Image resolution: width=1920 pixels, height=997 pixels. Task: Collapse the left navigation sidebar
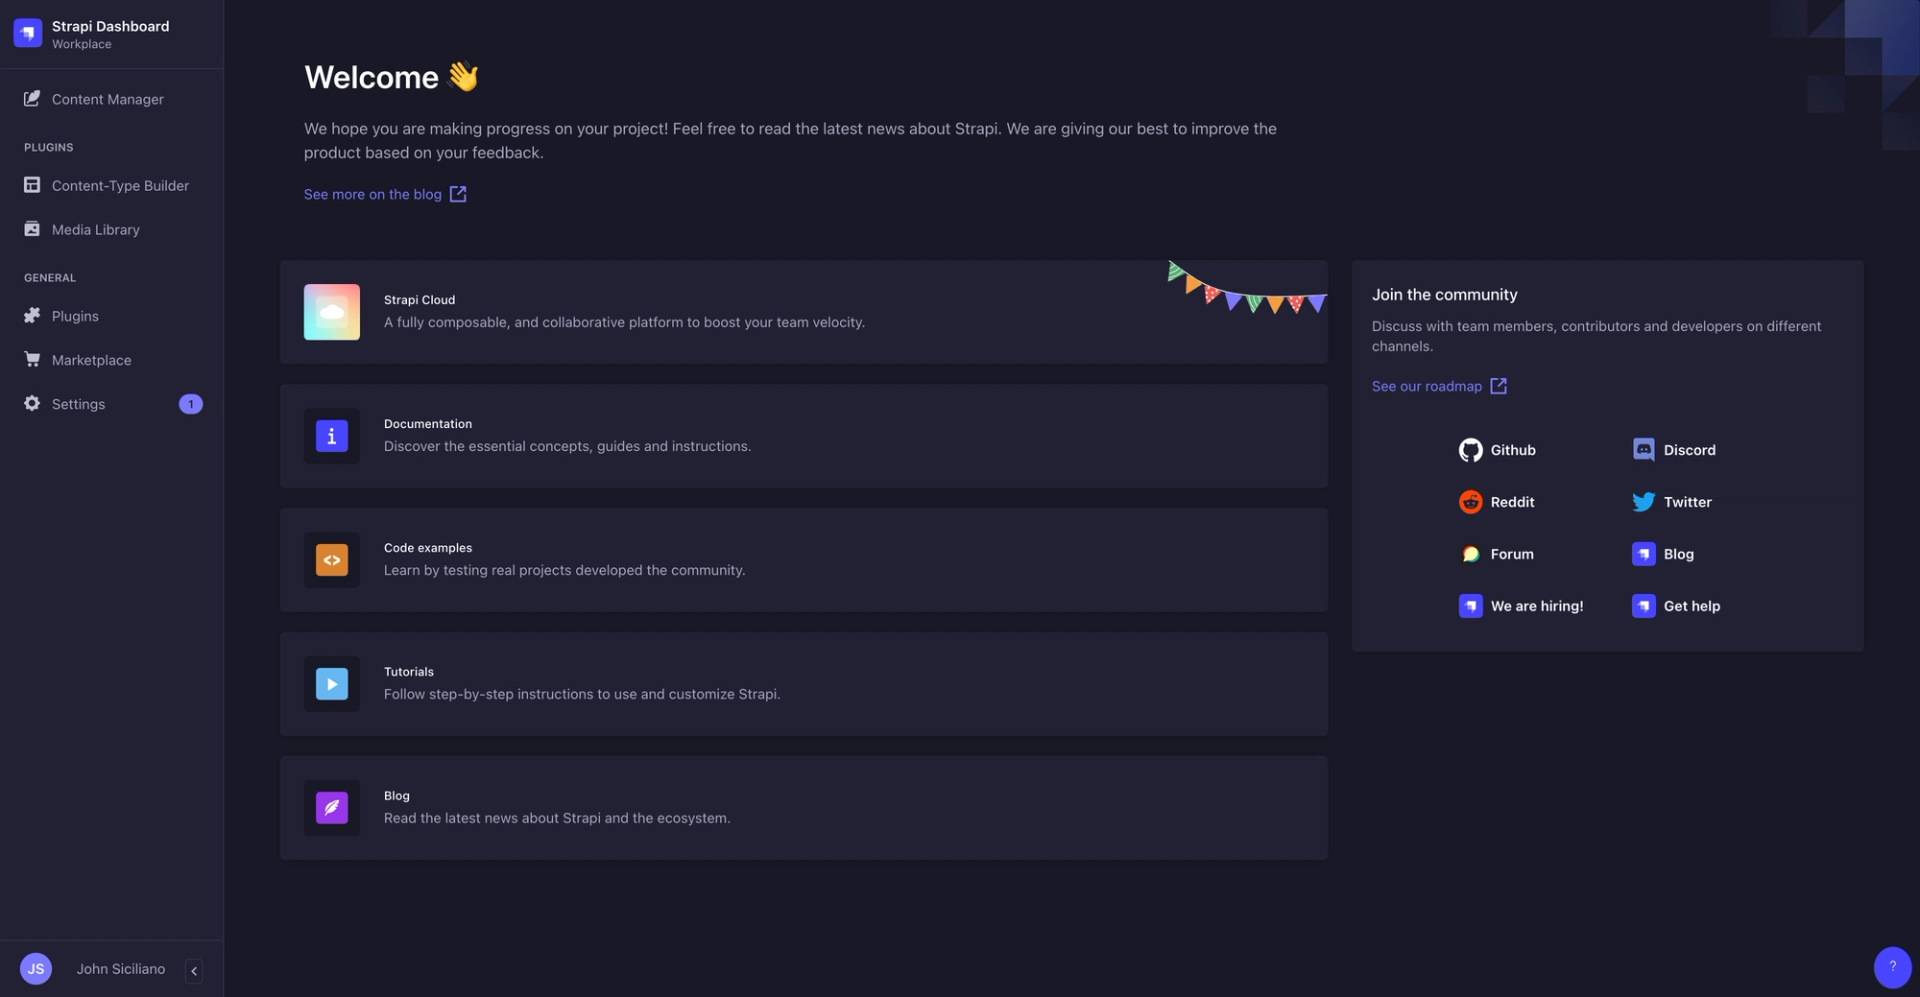[x=193, y=970]
